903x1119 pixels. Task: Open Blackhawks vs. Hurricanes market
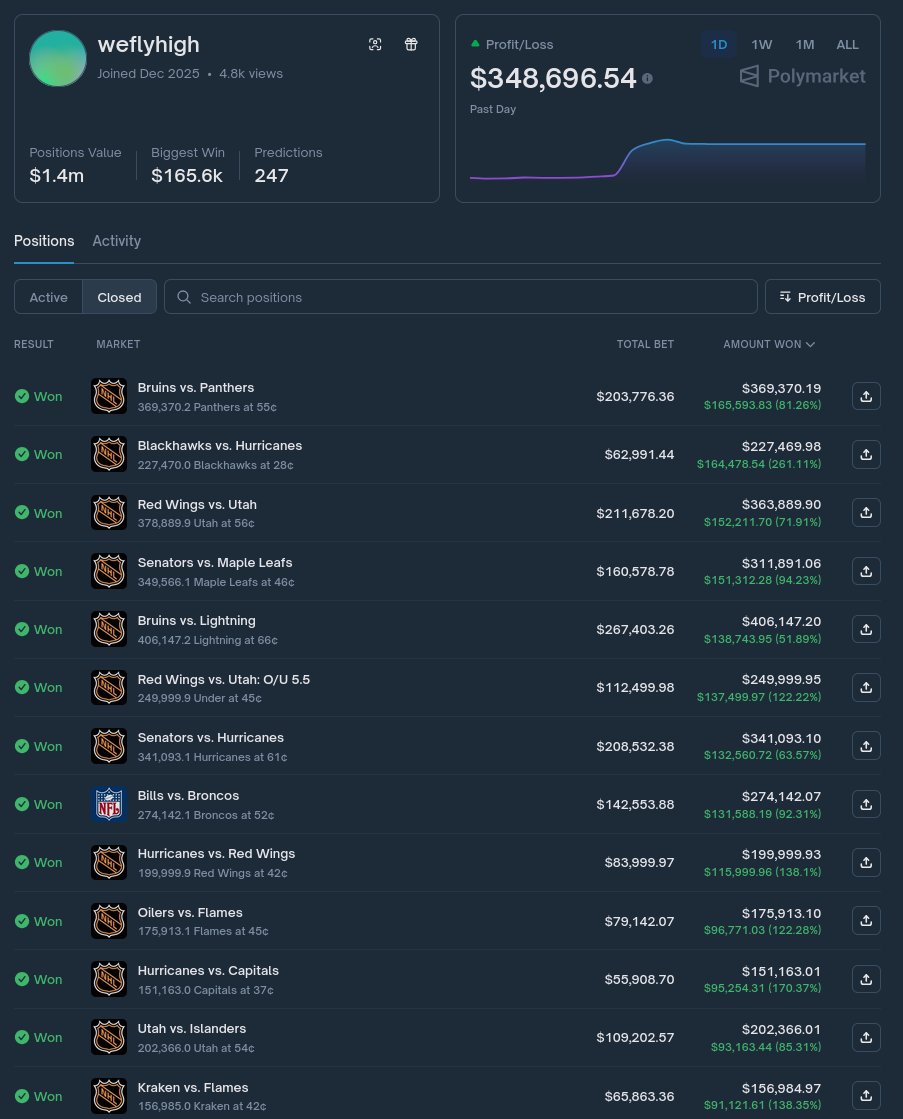pyautogui.click(x=220, y=445)
